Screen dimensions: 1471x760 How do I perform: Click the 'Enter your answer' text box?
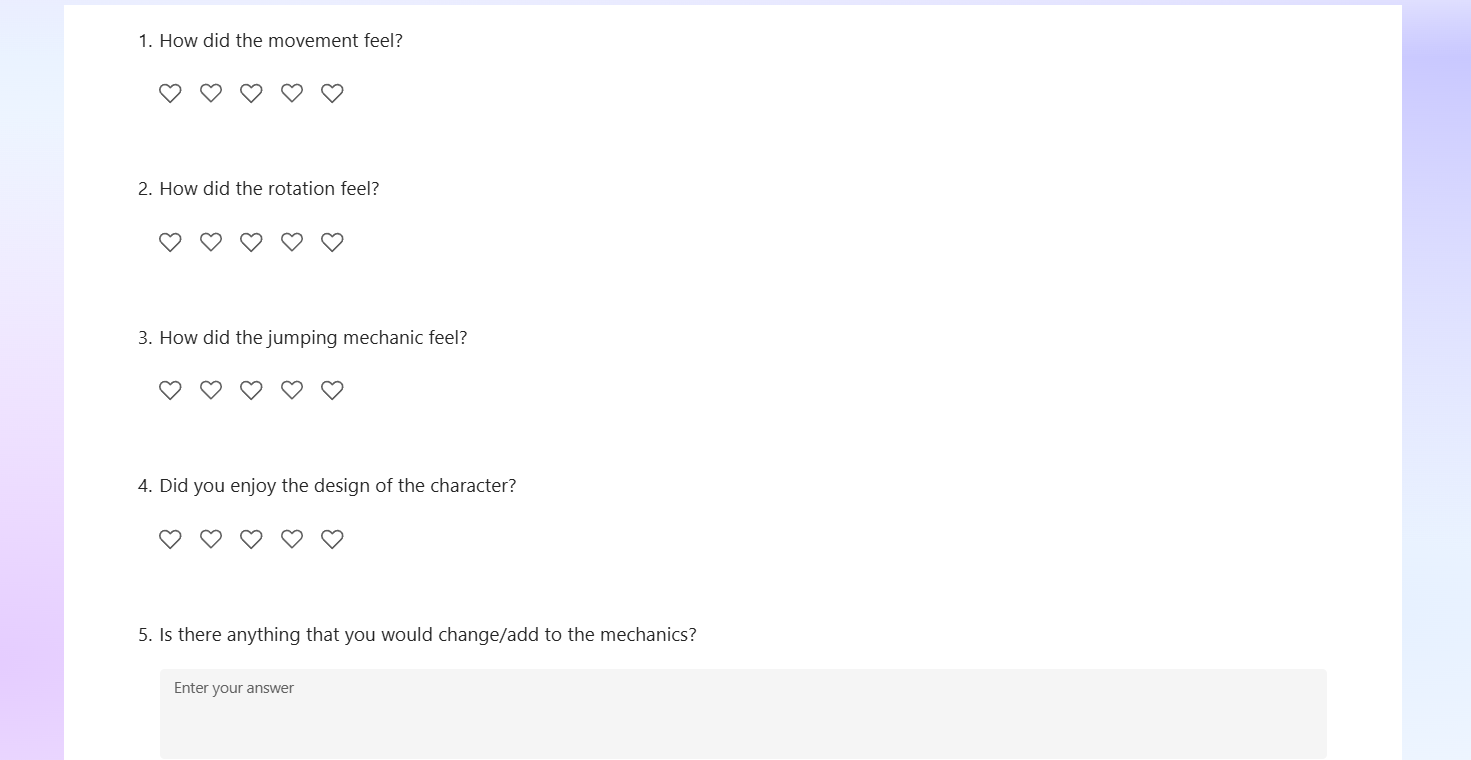click(743, 714)
